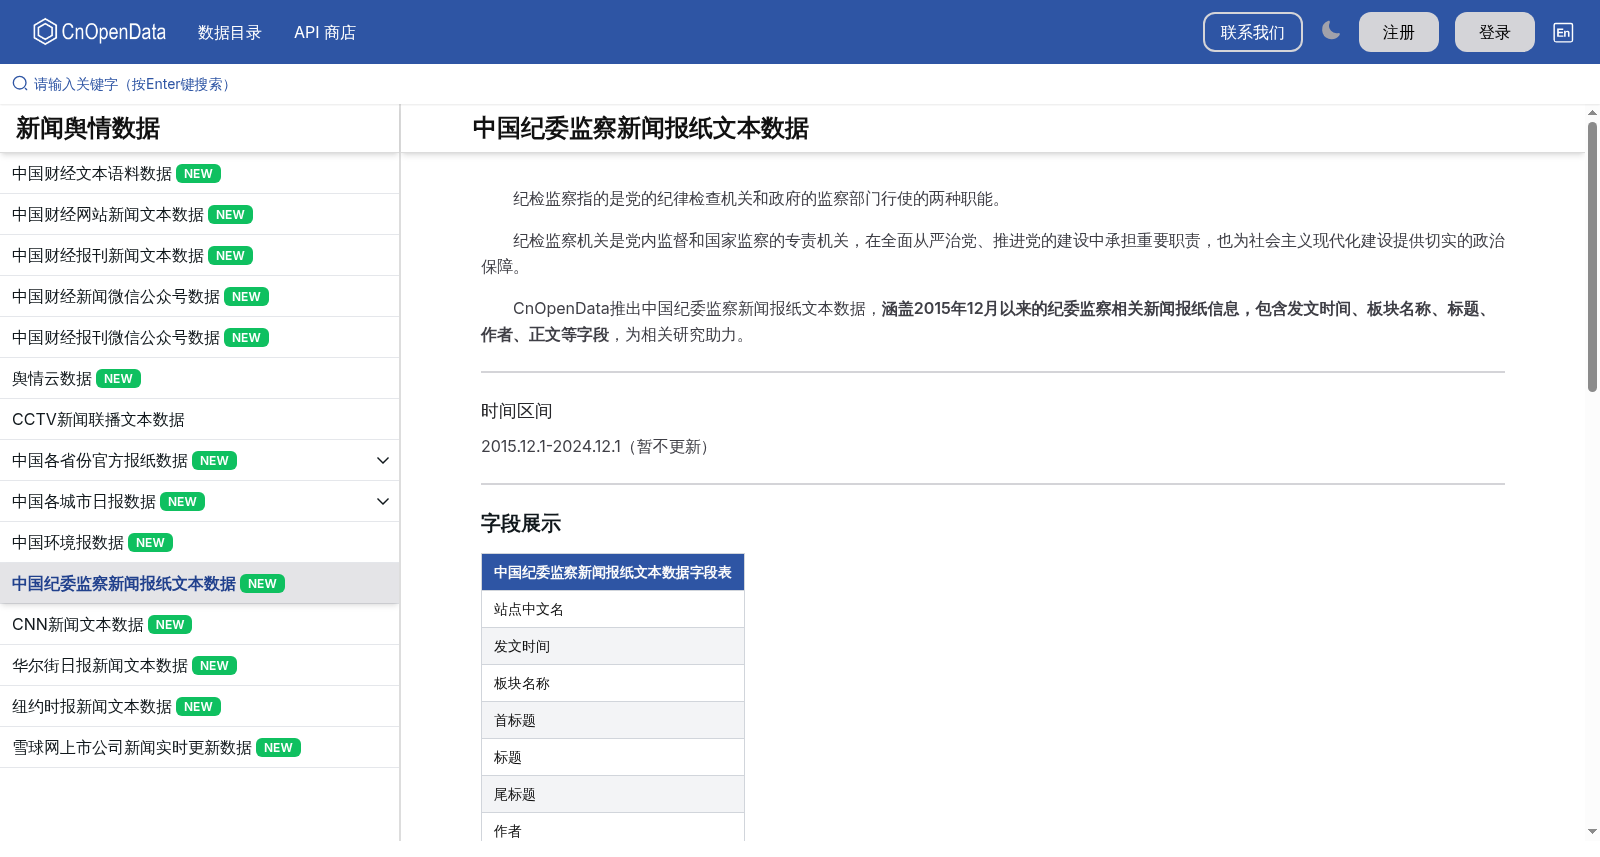The height and width of the screenshot is (857, 1600).
Task: Open 纽约时报新闻文本数据 item
Action: pos(199,706)
